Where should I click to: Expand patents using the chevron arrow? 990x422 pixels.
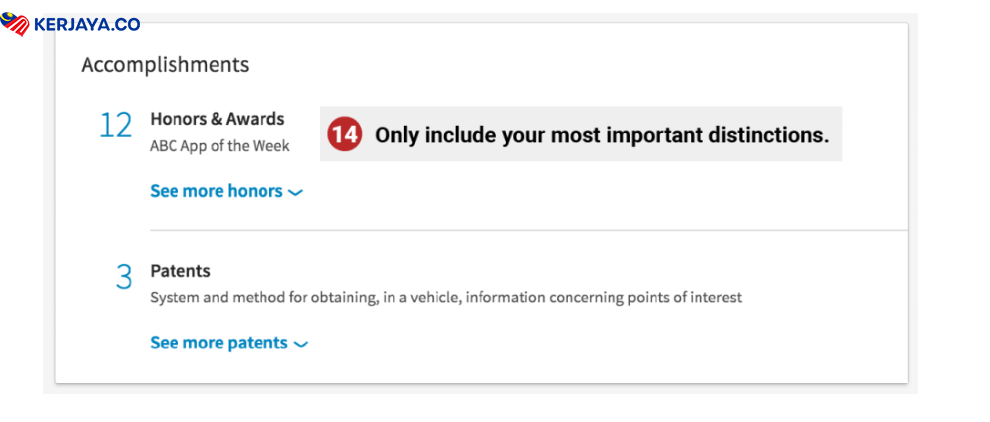tap(300, 344)
